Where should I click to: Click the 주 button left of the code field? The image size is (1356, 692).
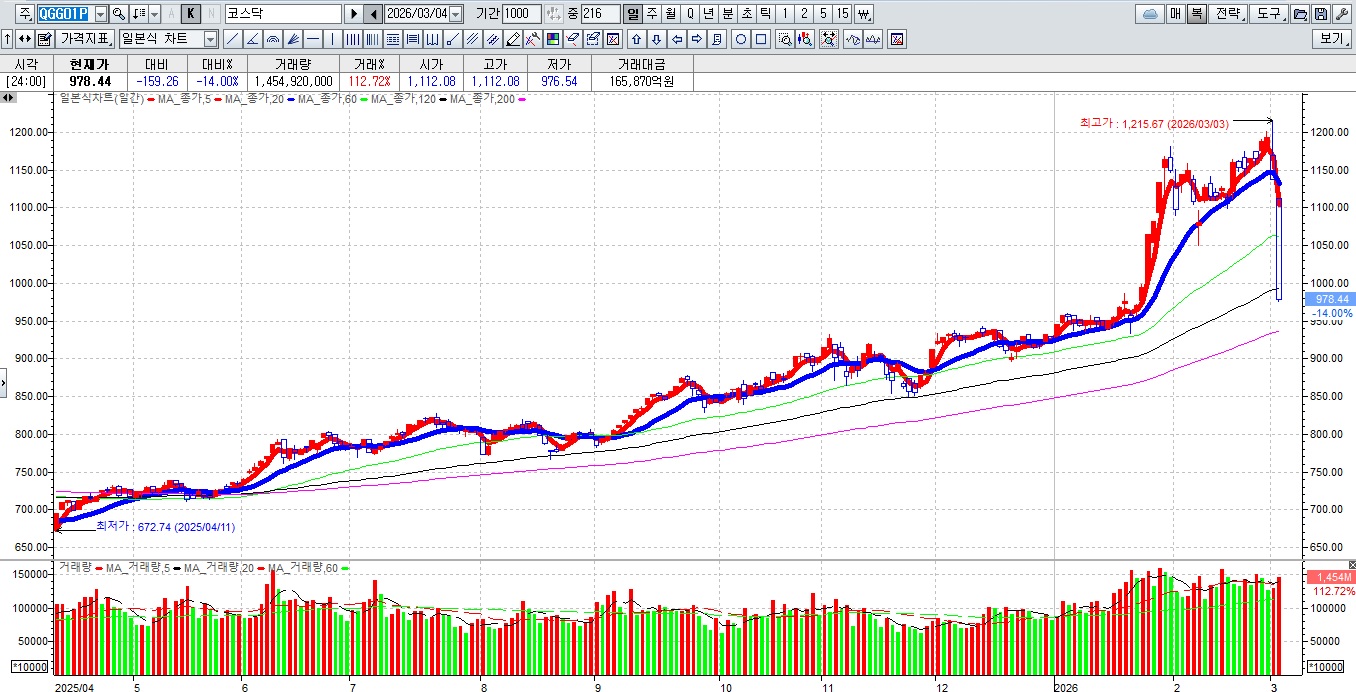24,14
